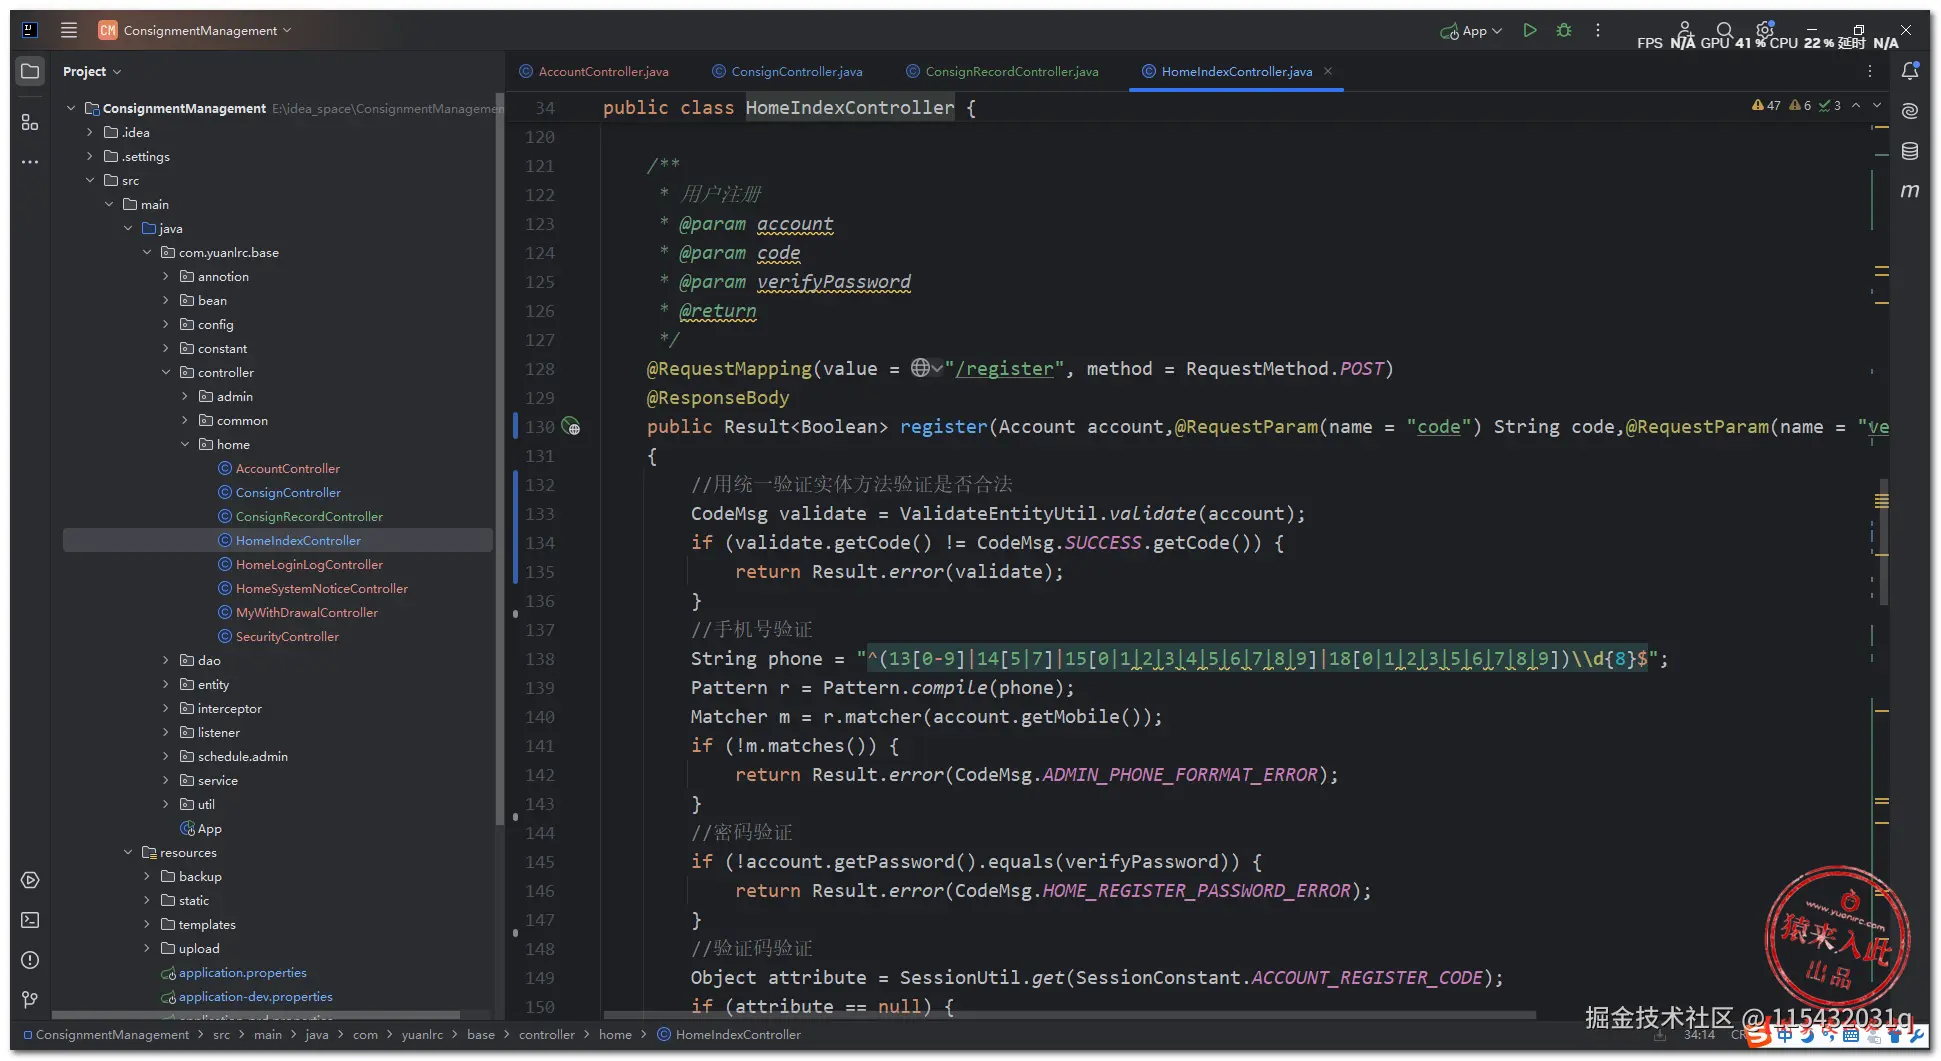1941x1061 pixels.
Task: Switch to ConsignController.java tab
Action: tap(787, 71)
